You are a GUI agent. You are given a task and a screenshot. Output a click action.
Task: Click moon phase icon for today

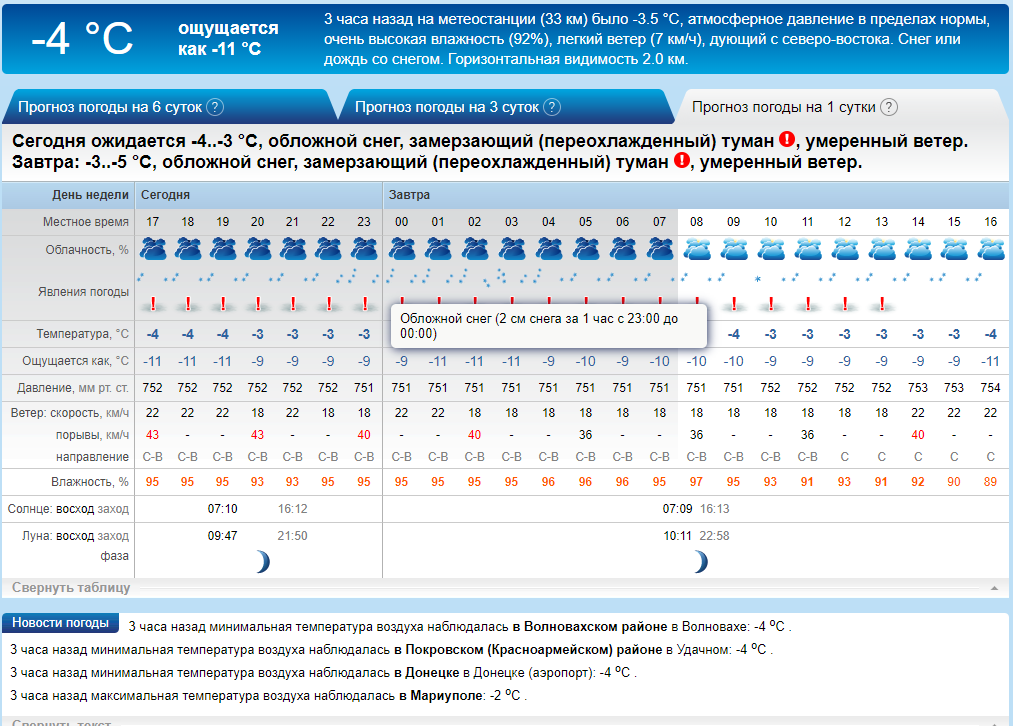coord(262,562)
